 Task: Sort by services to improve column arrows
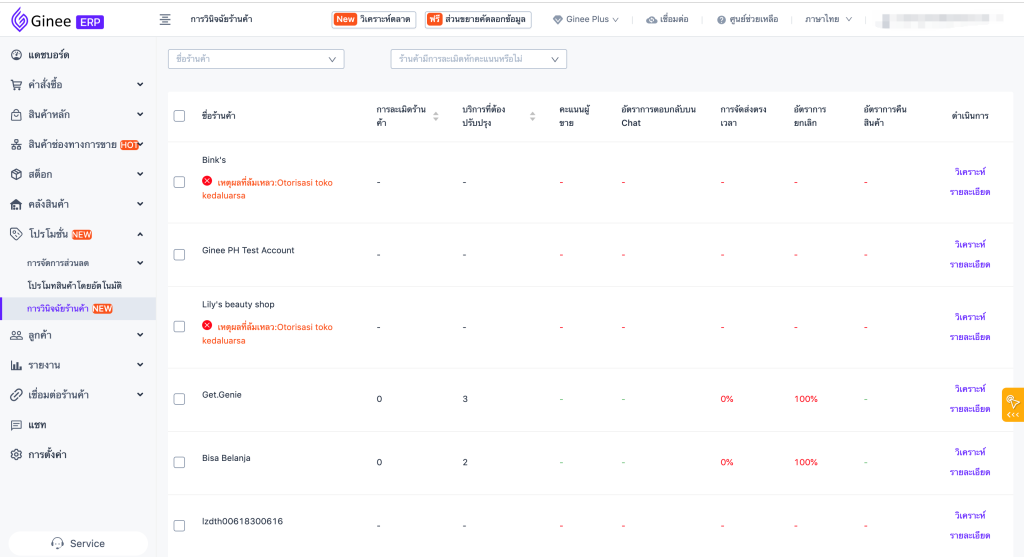(532, 116)
